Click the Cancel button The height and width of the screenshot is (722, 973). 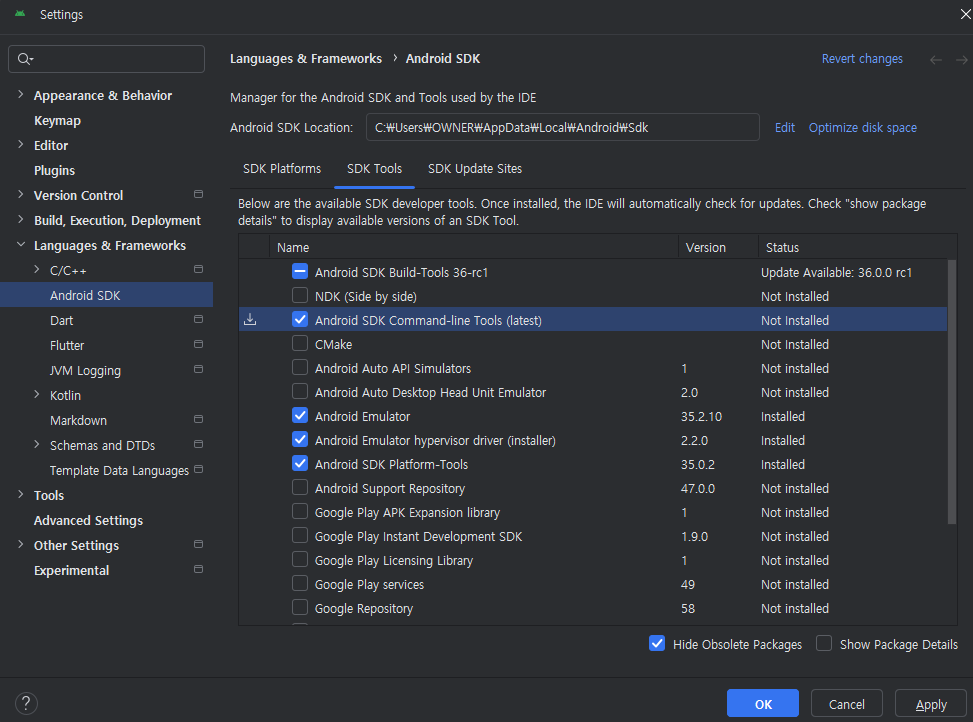point(846,703)
